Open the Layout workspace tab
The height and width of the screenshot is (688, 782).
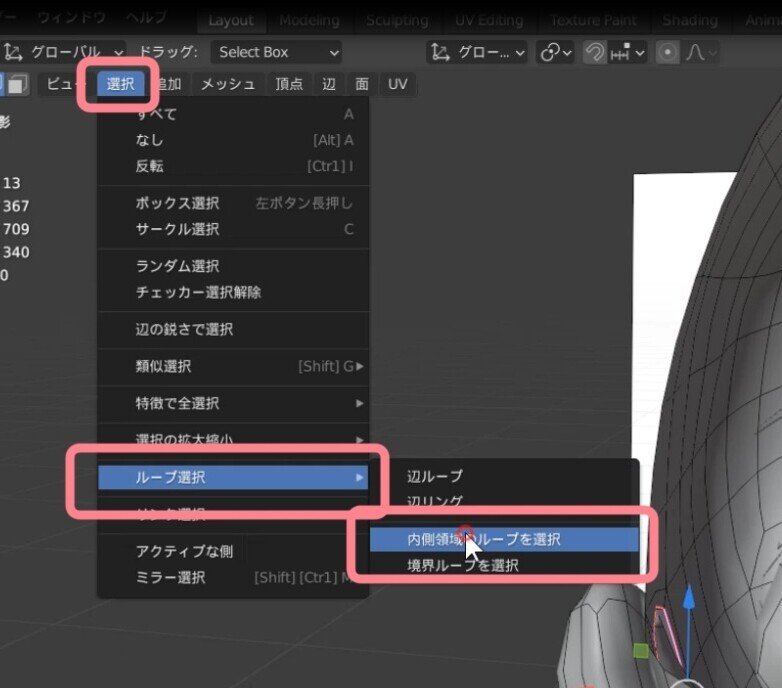(x=231, y=20)
